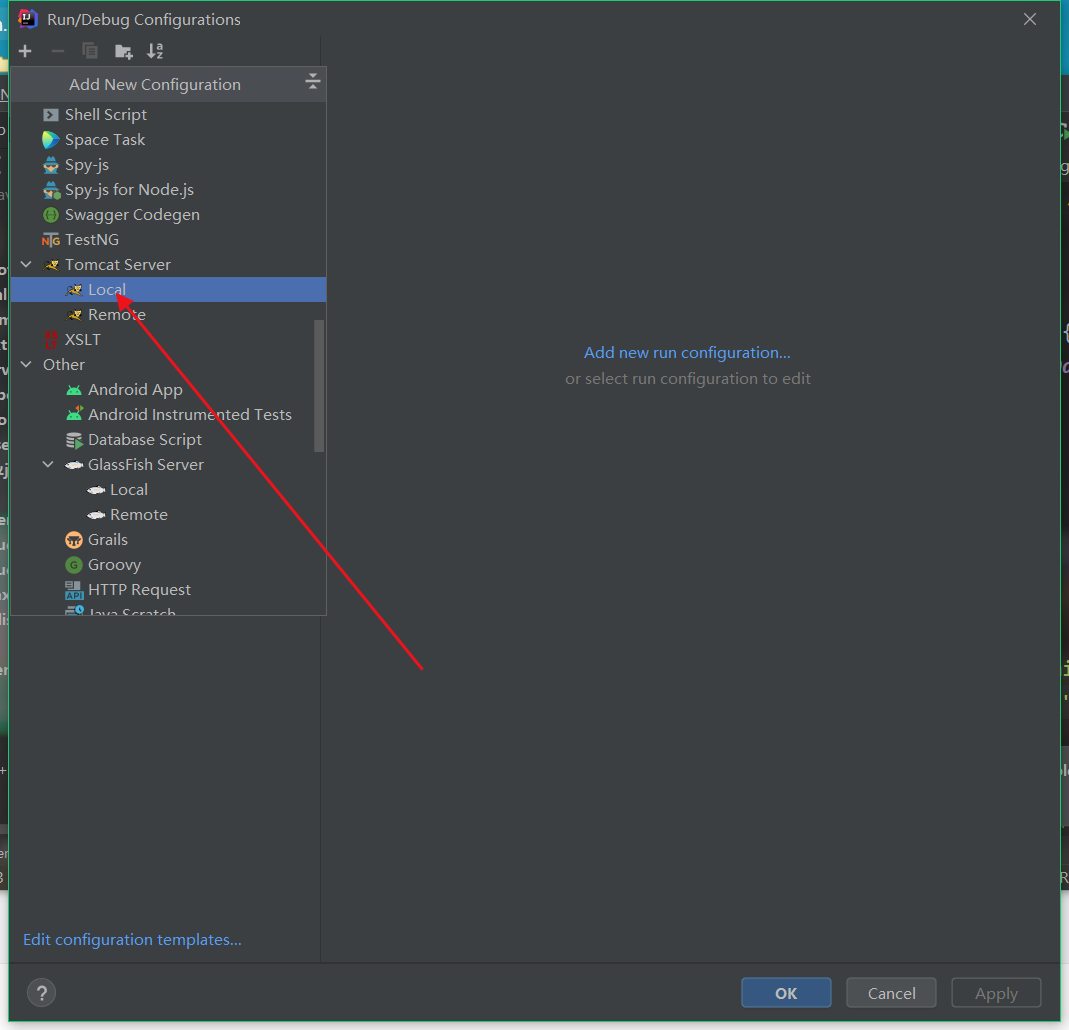
Task: Click the Create New Folder icon
Action: point(123,51)
